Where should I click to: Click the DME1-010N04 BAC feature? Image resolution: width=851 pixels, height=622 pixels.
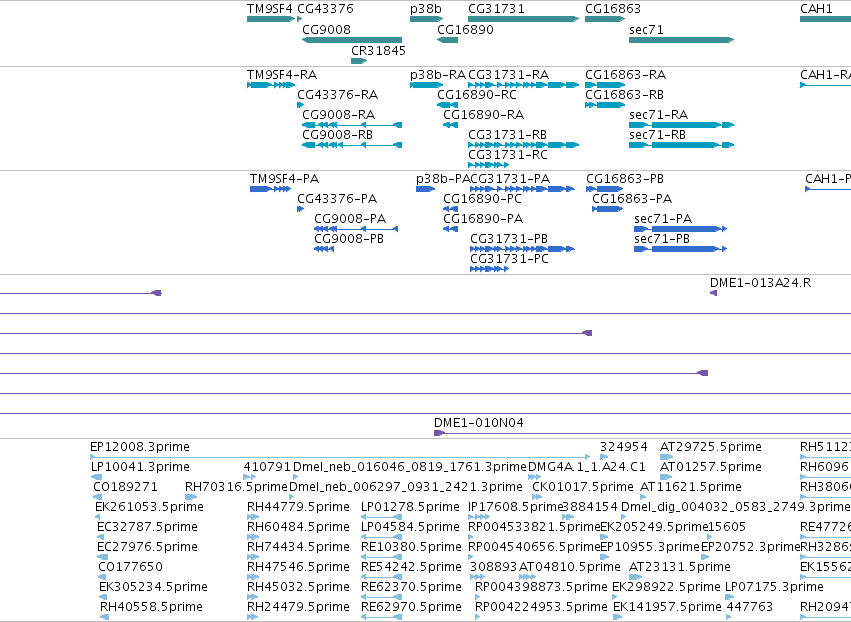click(x=642, y=433)
